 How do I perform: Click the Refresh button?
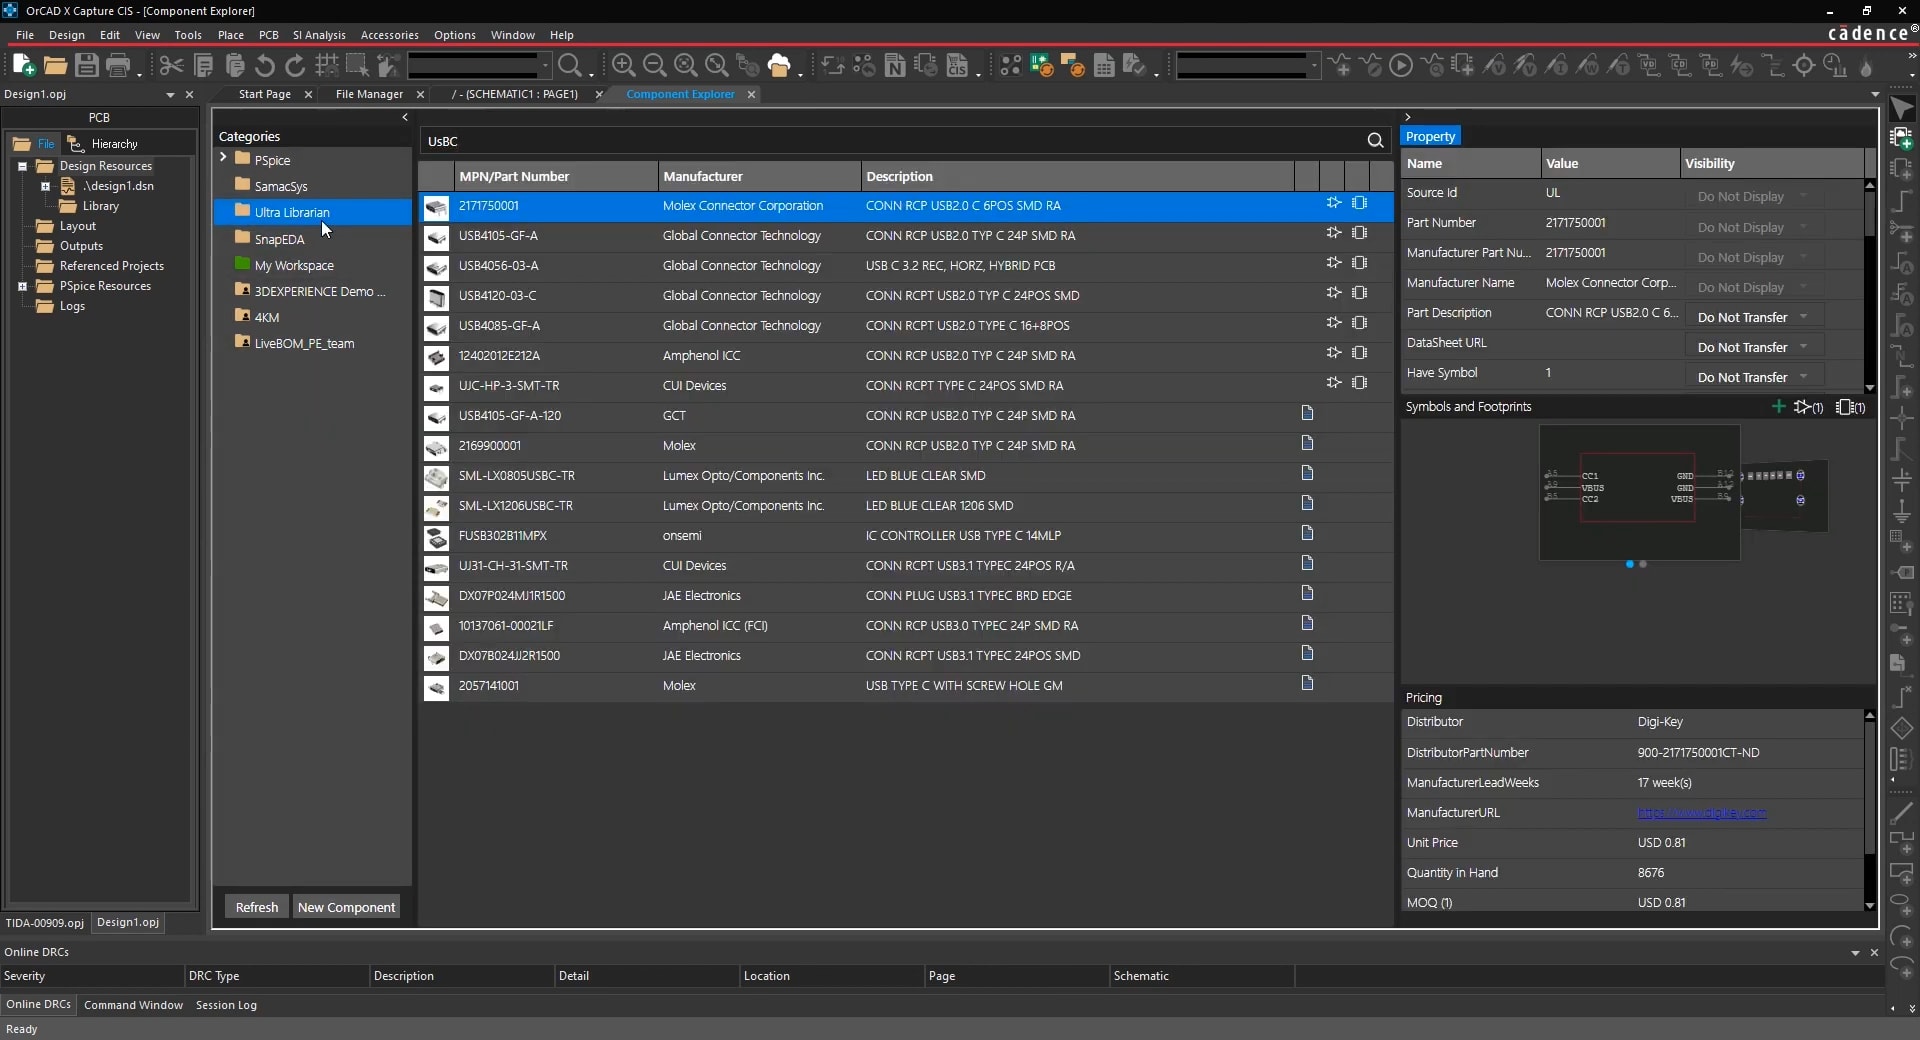[257, 907]
